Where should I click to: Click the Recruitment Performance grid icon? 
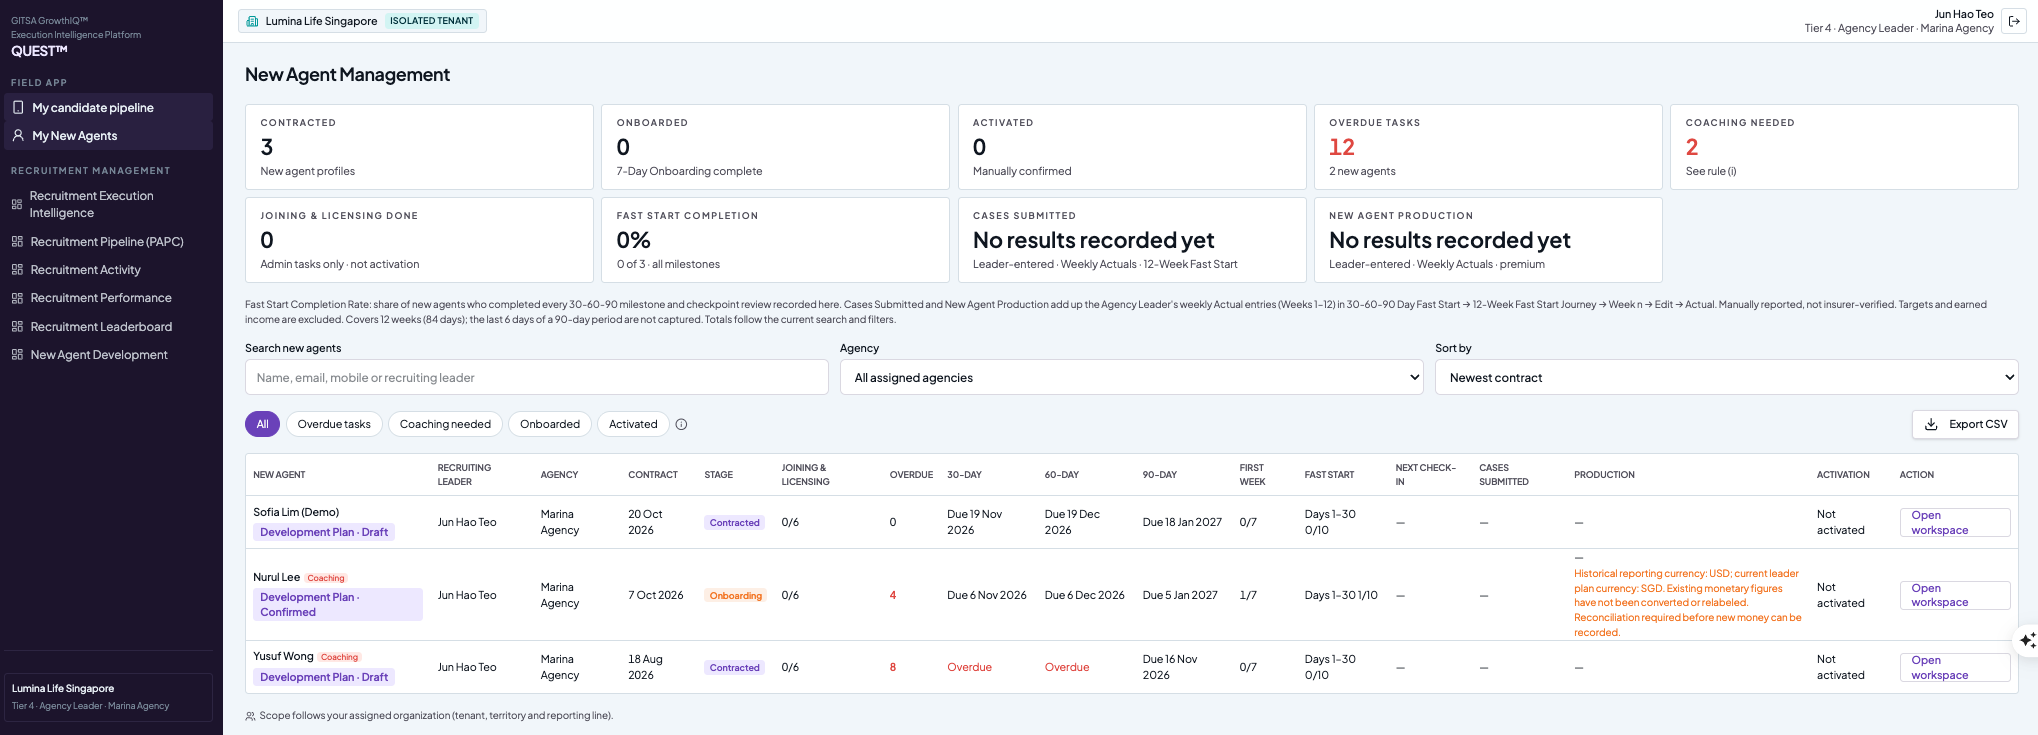tap(17, 298)
